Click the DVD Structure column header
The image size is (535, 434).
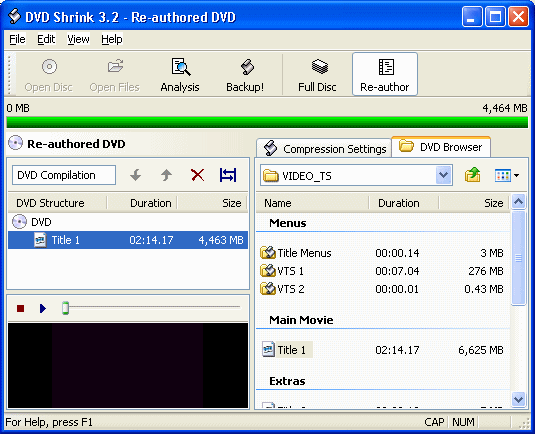pos(57,203)
